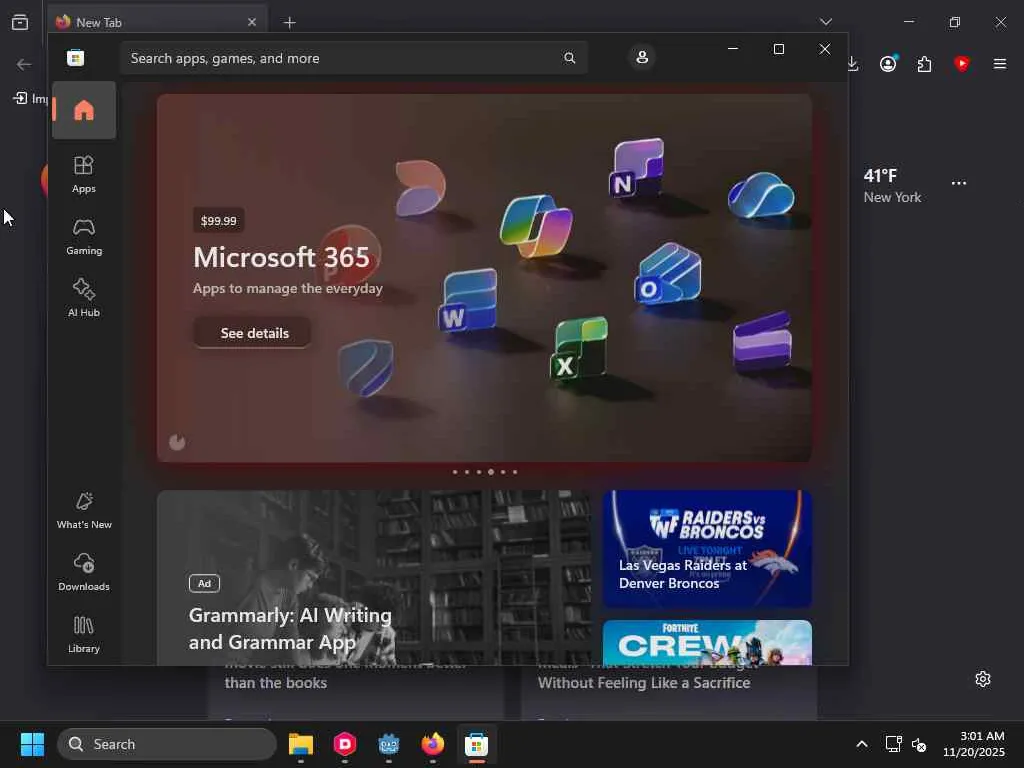The height and width of the screenshot is (768, 1024).
Task: Open the Store account profile icon
Action: click(x=642, y=57)
